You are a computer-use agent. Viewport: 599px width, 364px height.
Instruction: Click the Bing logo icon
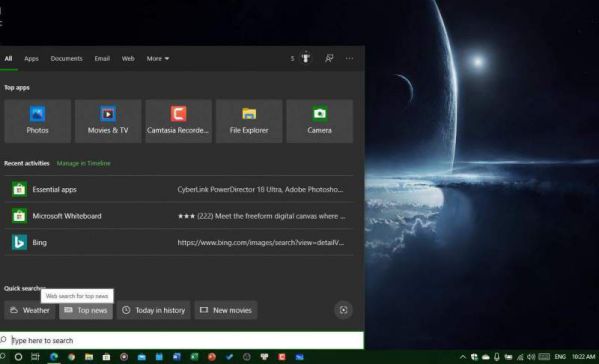pyautogui.click(x=19, y=243)
